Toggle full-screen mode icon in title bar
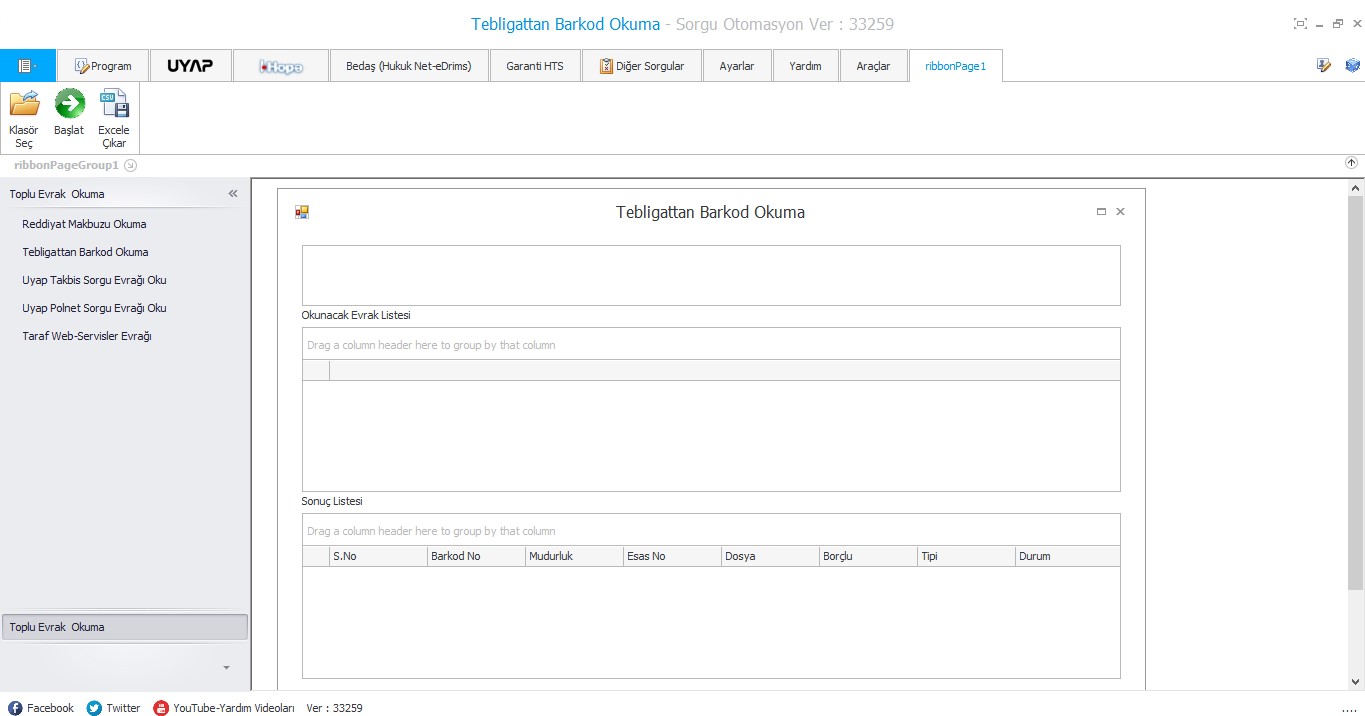Image resolution: width=1365 pixels, height=716 pixels. 1300,24
